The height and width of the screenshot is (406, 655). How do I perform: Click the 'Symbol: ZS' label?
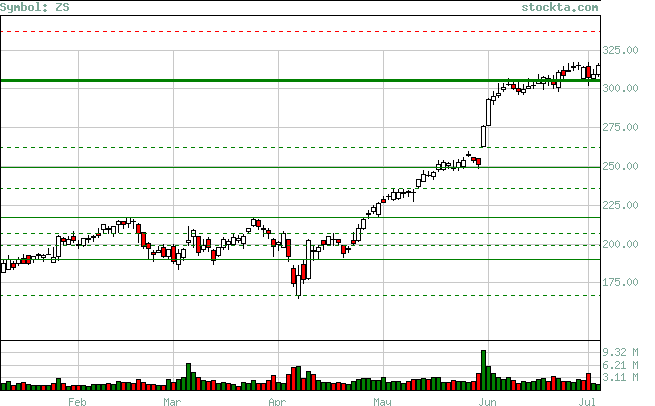pos(35,7)
